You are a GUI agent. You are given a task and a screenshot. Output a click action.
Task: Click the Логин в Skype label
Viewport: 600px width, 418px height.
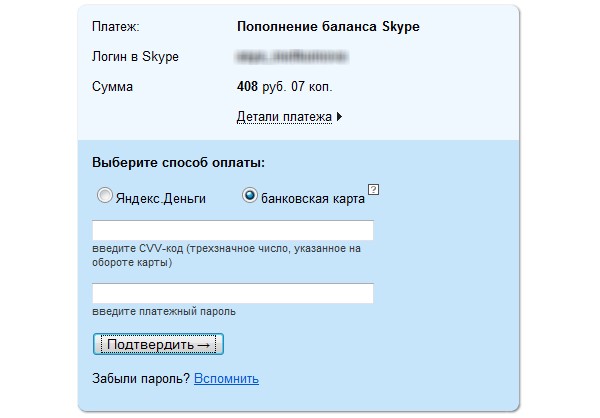[x=135, y=57]
